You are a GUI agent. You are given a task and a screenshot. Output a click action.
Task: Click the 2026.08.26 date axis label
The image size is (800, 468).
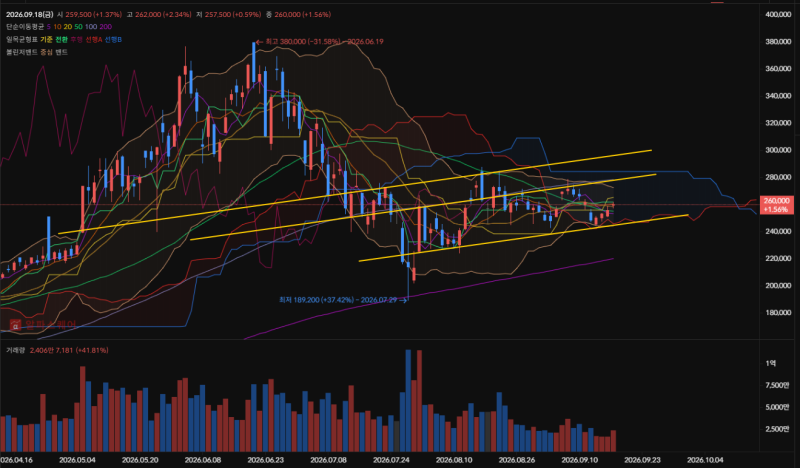pos(516,460)
